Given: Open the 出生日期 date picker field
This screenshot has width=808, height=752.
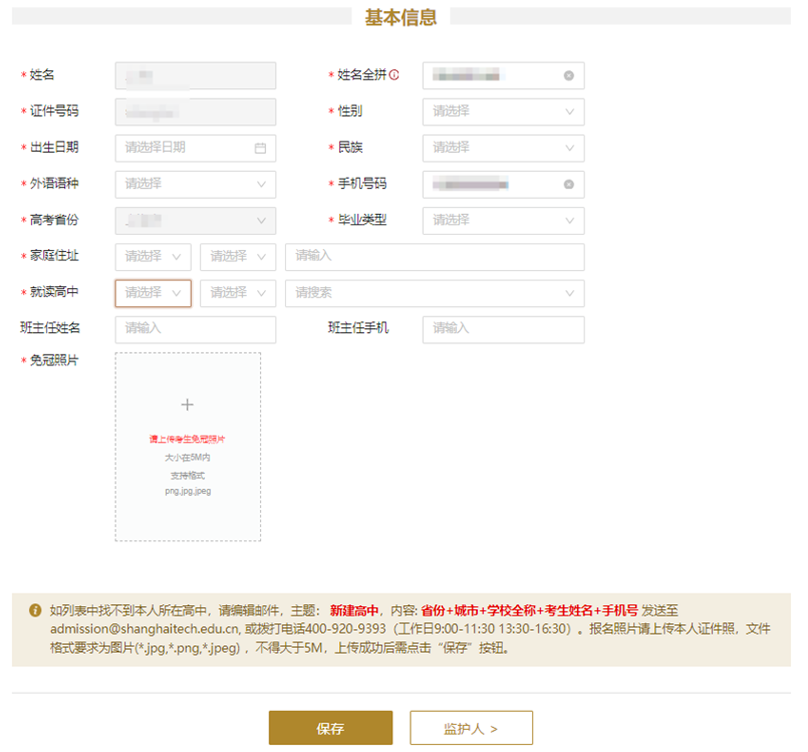Looking at the screenshot, I should (x=185, y=148).
